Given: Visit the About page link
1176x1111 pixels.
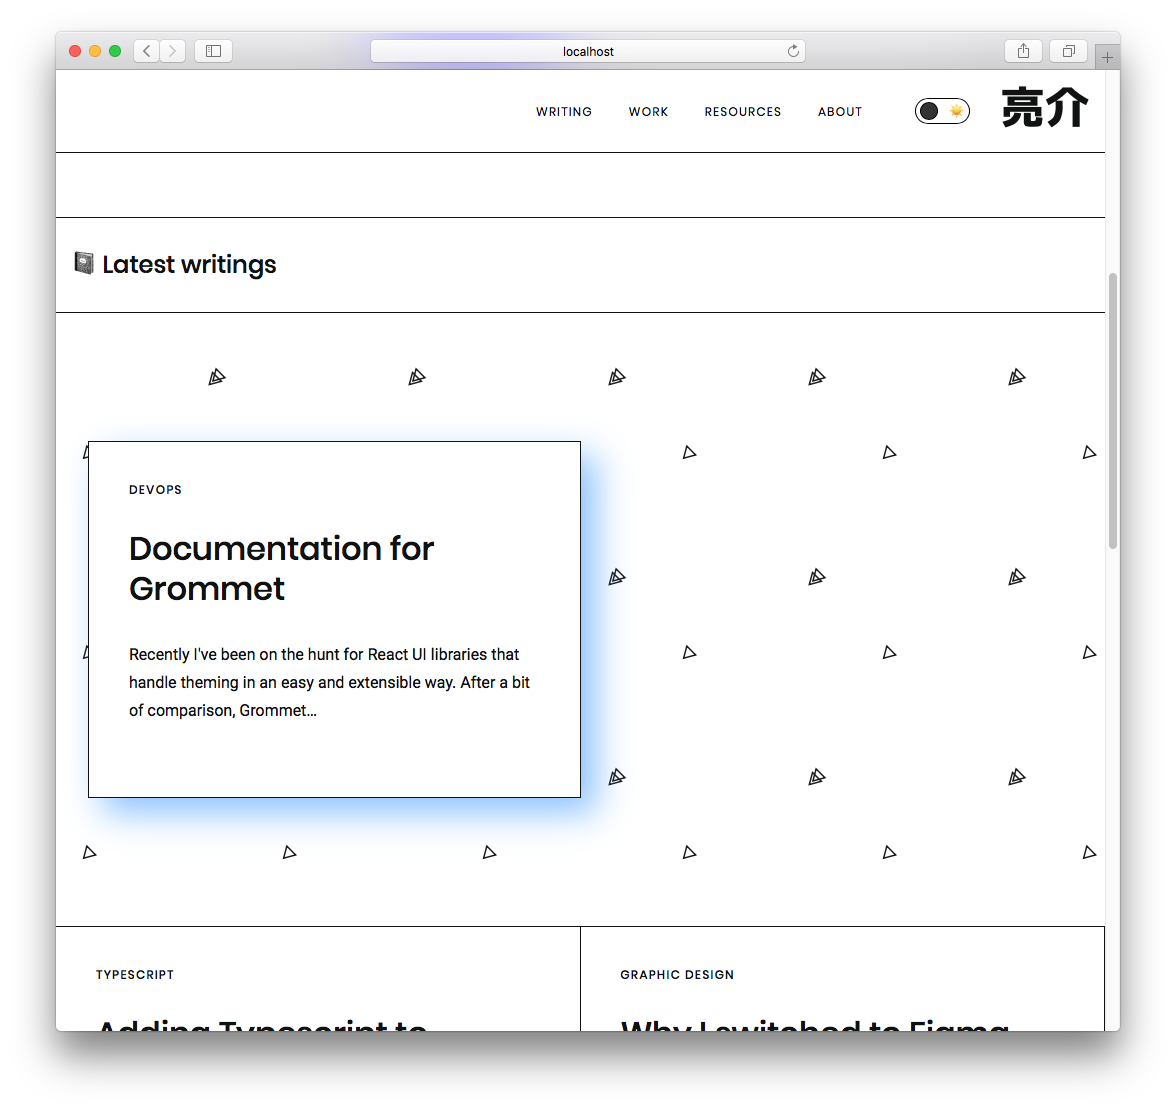Looking at the screenshot, I should click(839, 112).
